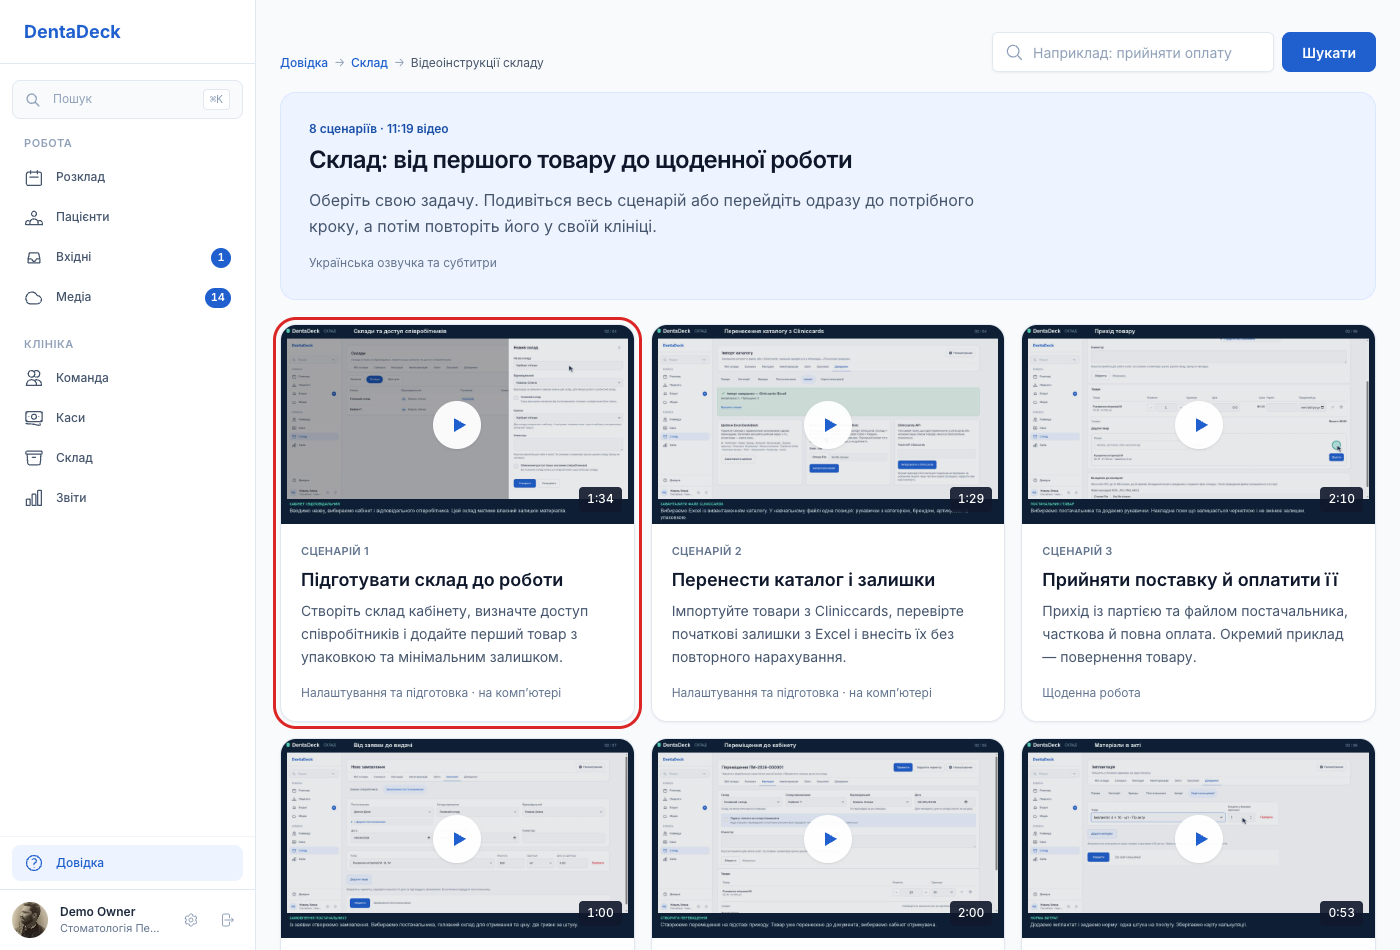Open the Звіти bar chart icon

coord(34,498)
